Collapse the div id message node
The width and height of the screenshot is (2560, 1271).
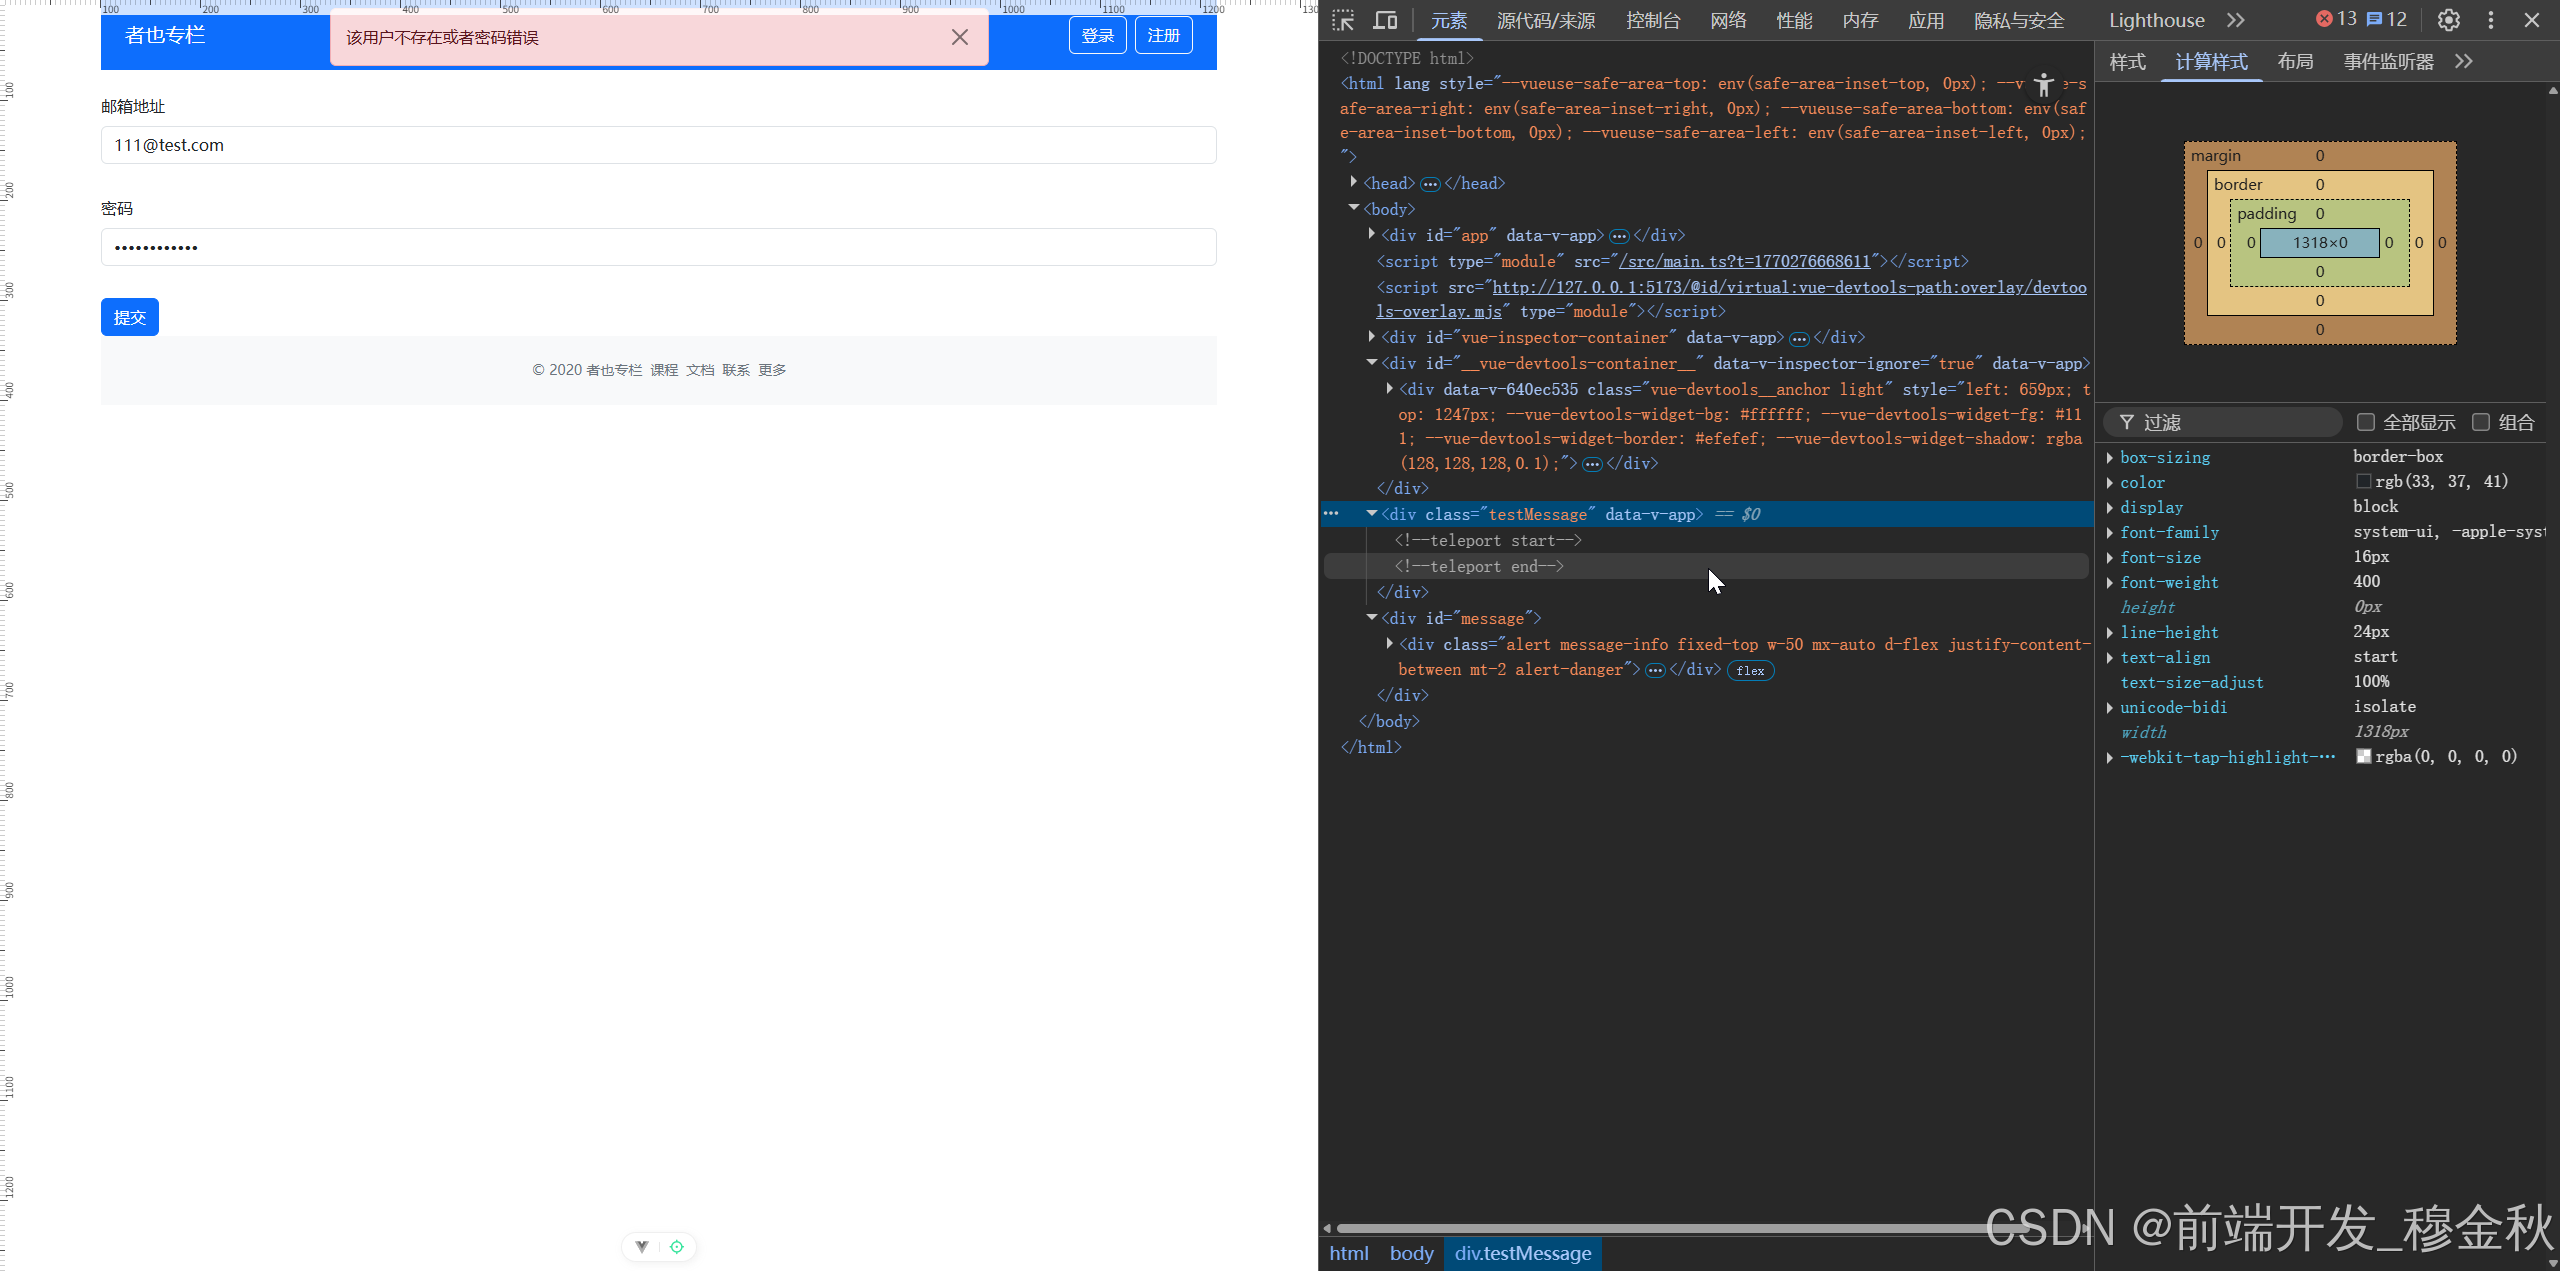pos(1371,617)
